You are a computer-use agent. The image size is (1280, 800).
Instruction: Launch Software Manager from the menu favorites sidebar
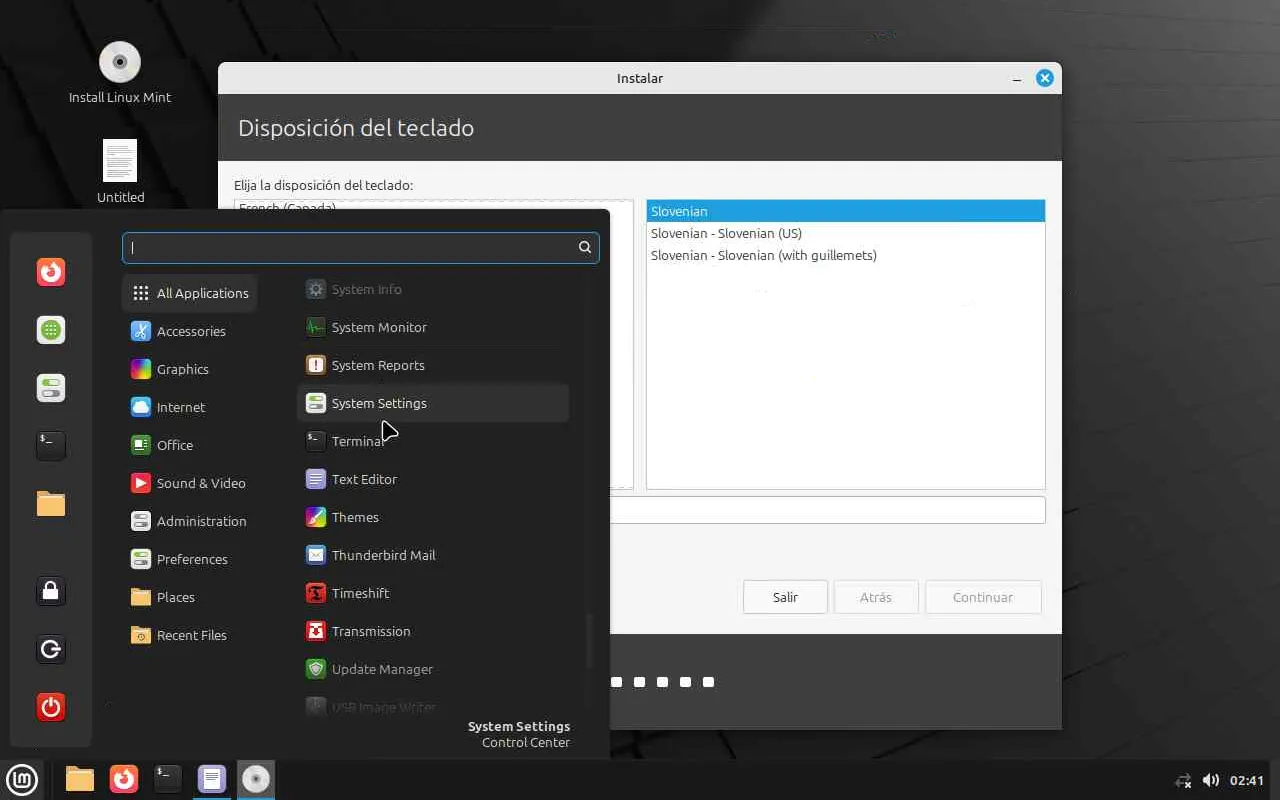tap(51, 330)
